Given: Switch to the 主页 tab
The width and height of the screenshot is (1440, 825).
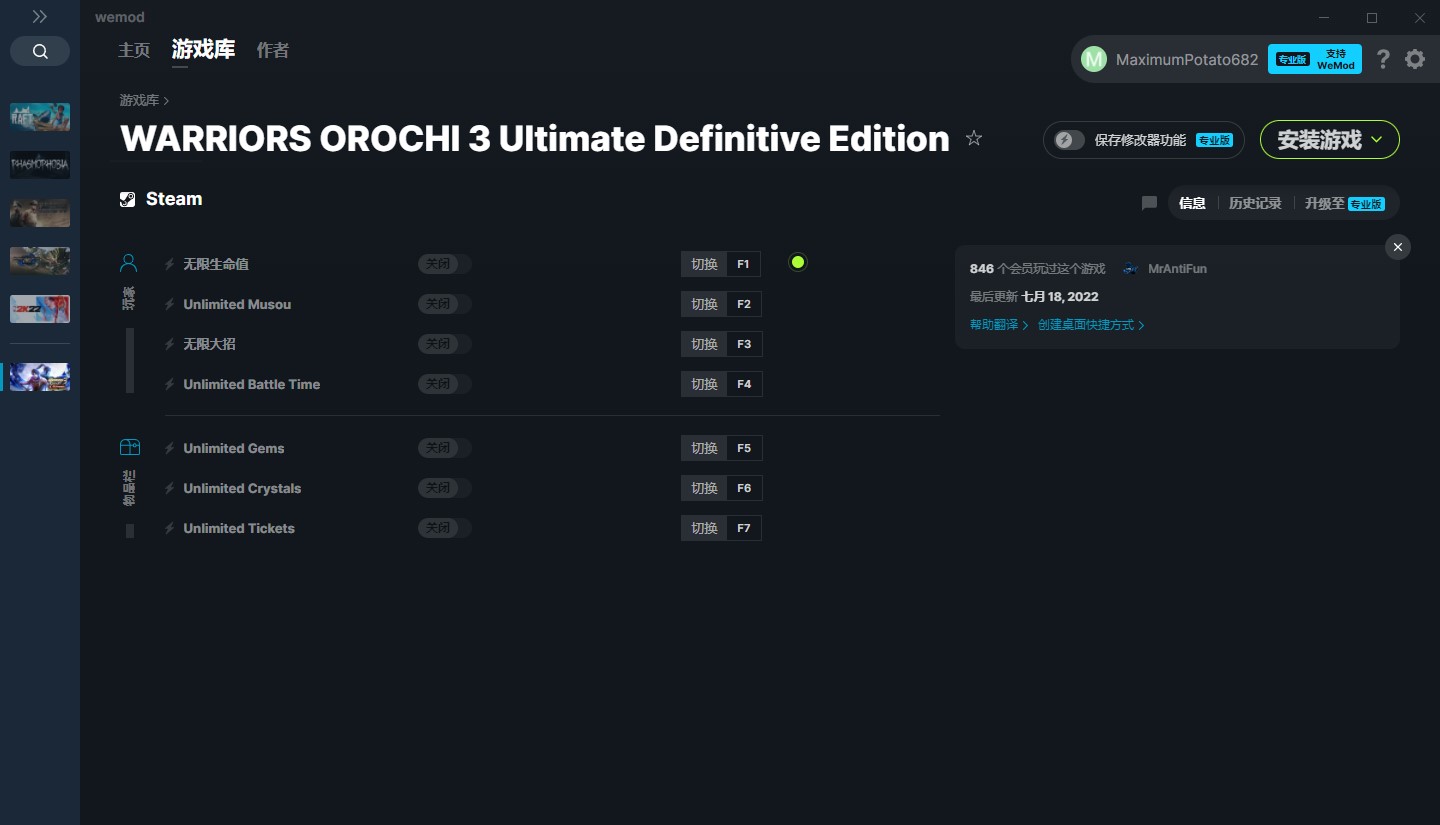Looking at the screenshot, I should coord(134,50).
